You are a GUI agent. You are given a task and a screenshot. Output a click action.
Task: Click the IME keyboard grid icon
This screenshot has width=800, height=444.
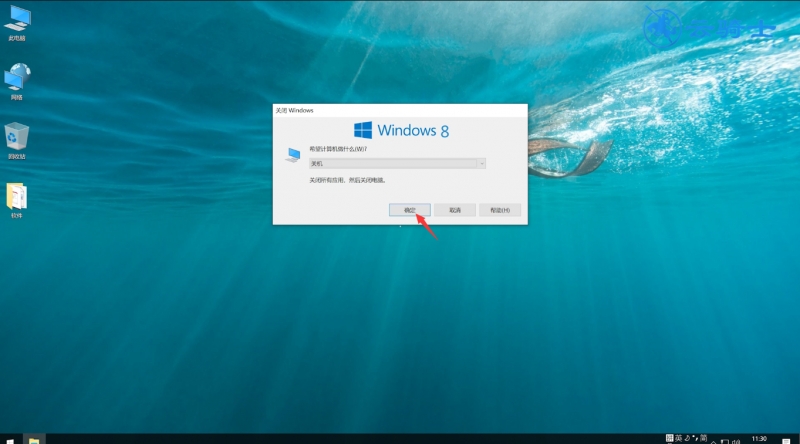(669, 438)
